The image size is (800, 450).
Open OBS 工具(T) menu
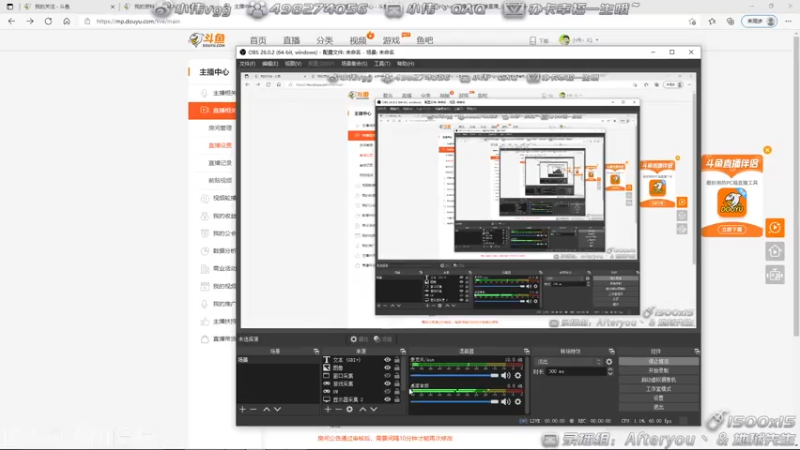click(x=382, y=64)
